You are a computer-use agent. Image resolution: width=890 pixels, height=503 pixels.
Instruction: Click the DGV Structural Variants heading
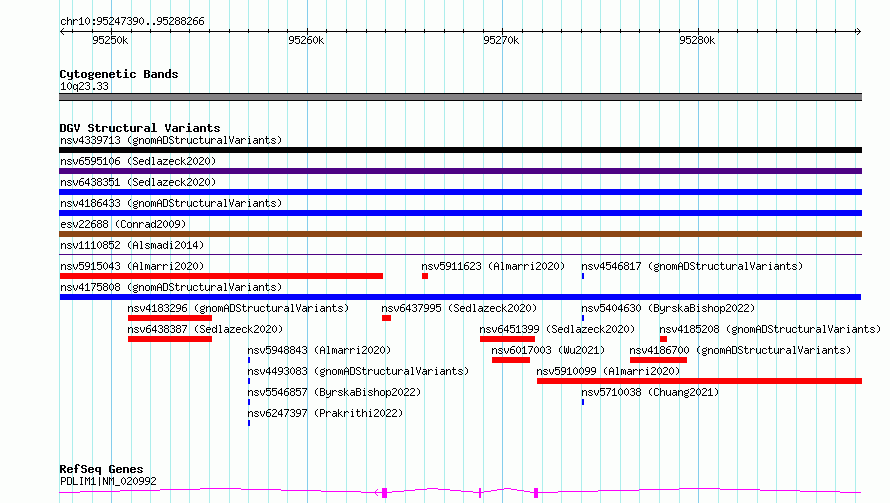pos(140,128)
